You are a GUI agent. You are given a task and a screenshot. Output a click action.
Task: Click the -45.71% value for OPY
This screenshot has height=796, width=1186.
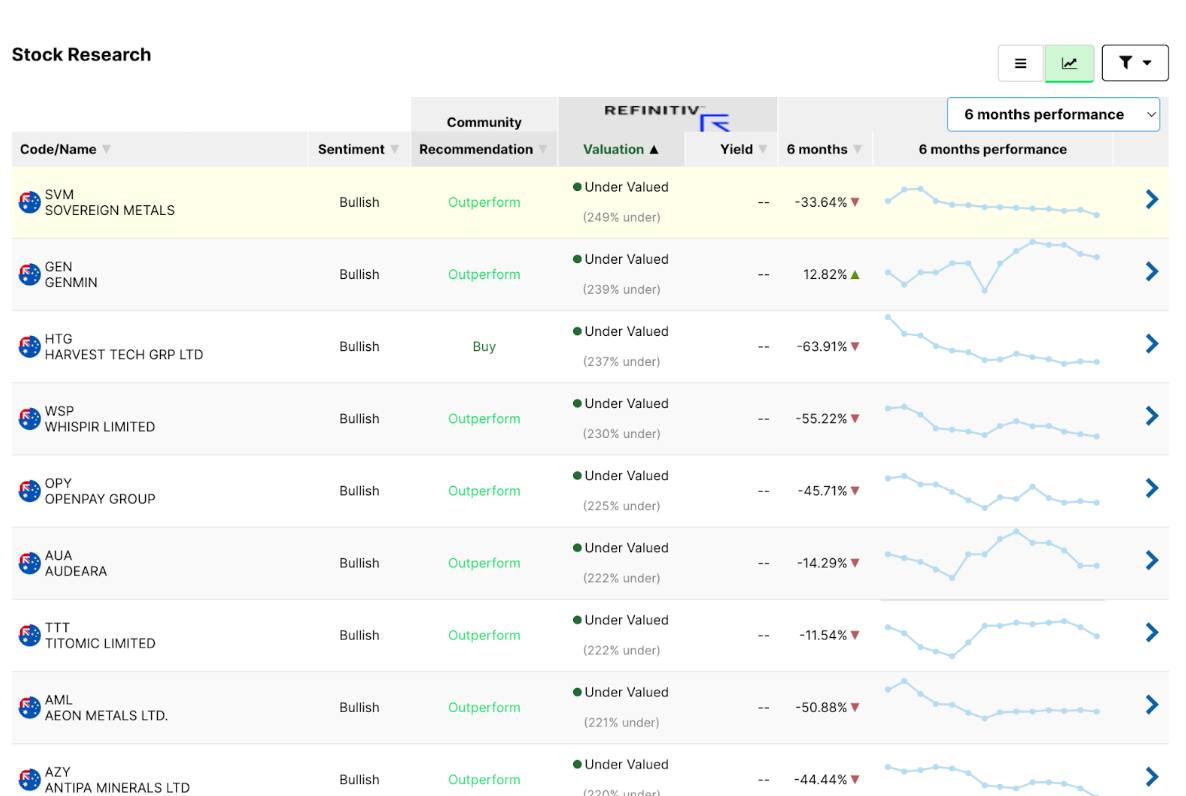click(822, 491)
